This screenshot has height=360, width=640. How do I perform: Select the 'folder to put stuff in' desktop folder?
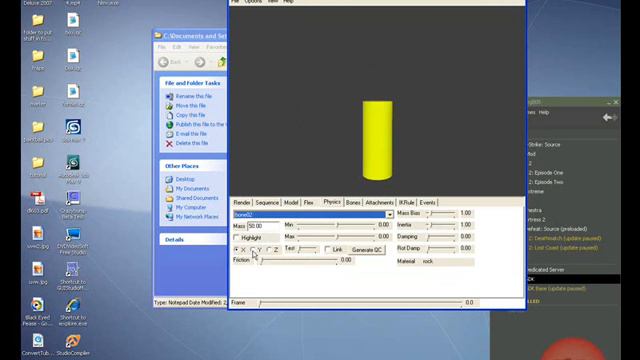38,27
